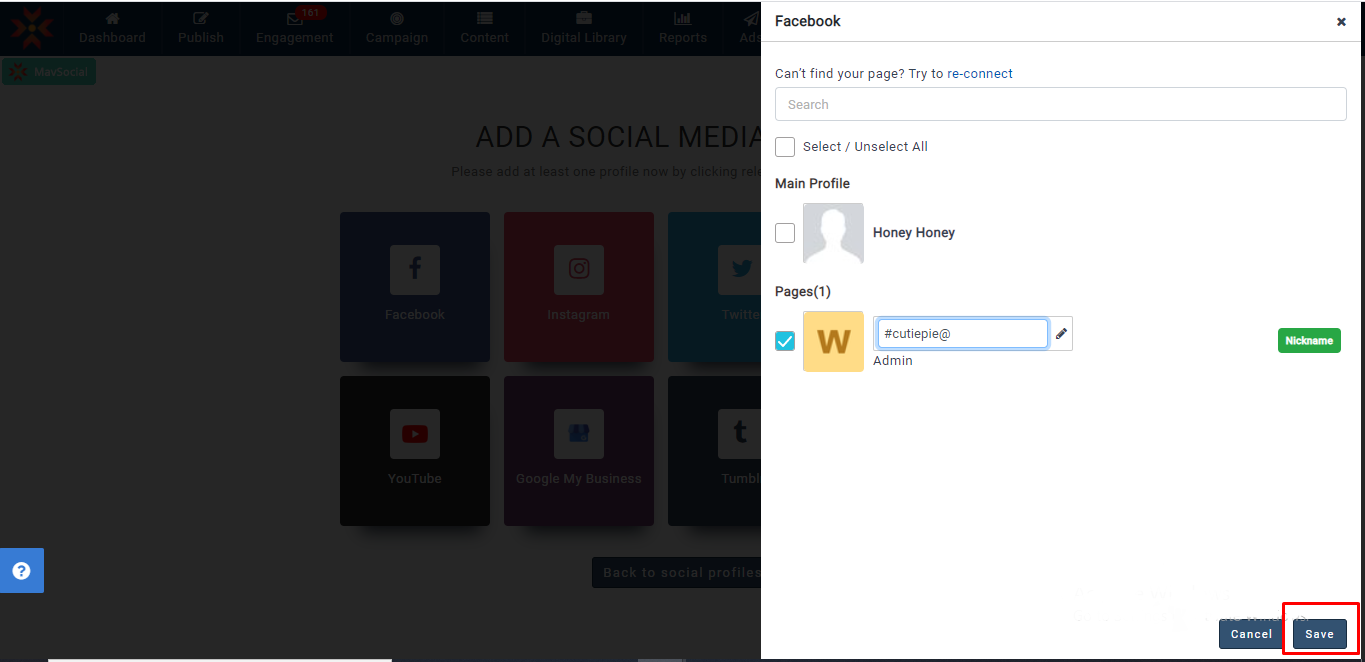The width and height of the screenshot is (1365, 662).
Task: Click the Facebook network tile icon
Action: pos(414,270)
